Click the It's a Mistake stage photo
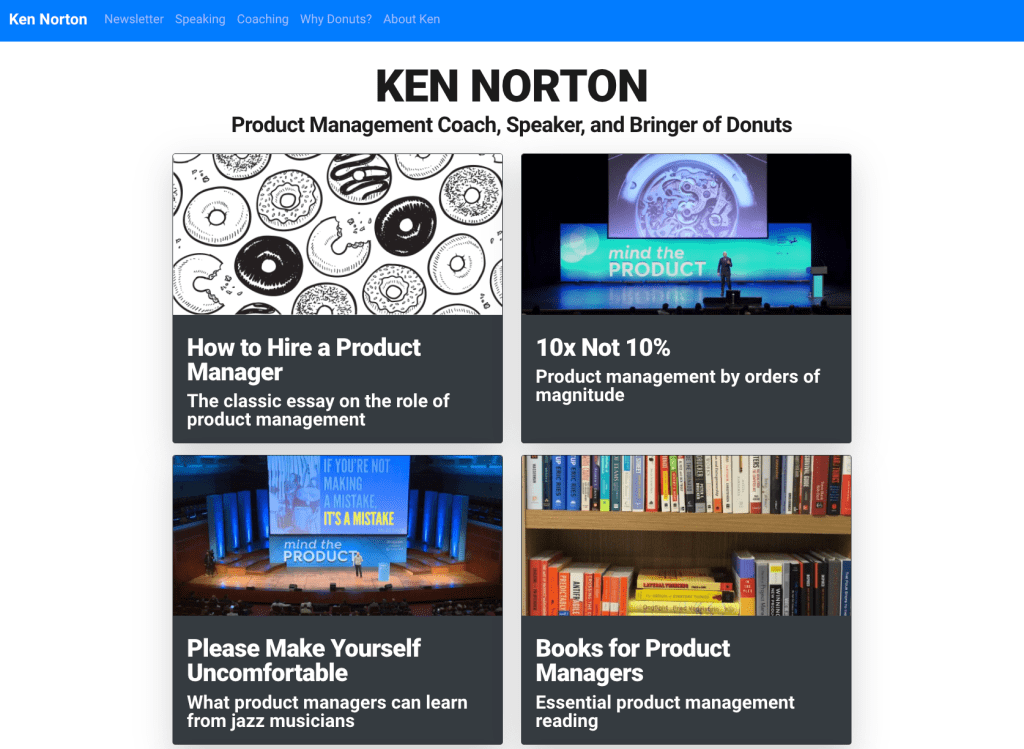The width and height of the screenshot is (1024, 749). (338, 535)
